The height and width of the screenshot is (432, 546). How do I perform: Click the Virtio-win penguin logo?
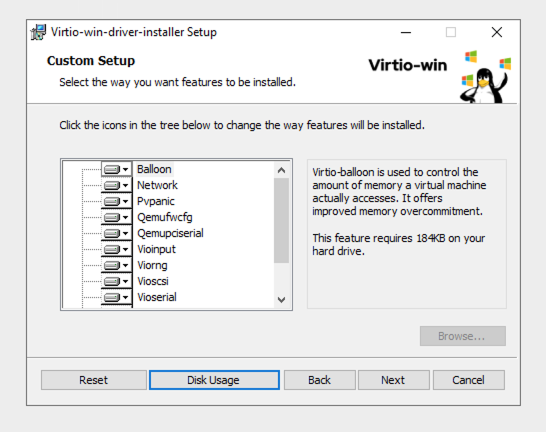click(x=485, y=77)
